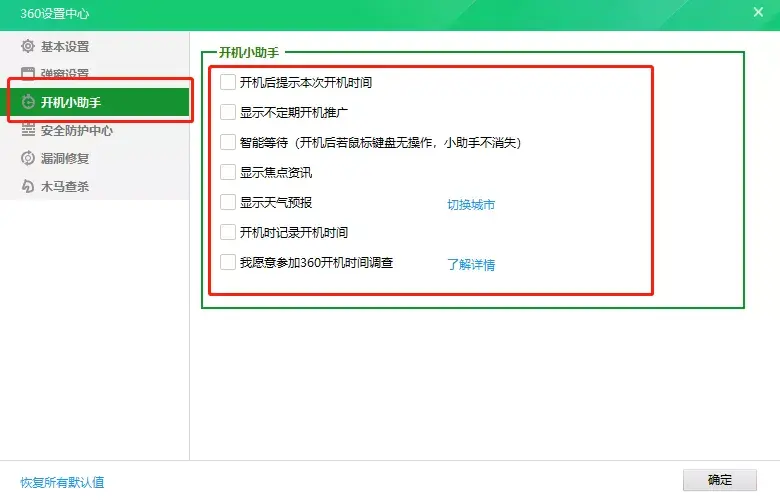The width and height of the screenshot is (780, 500).
Task: Click the icon beside 安全防护中心
Action: pos(28,130)
